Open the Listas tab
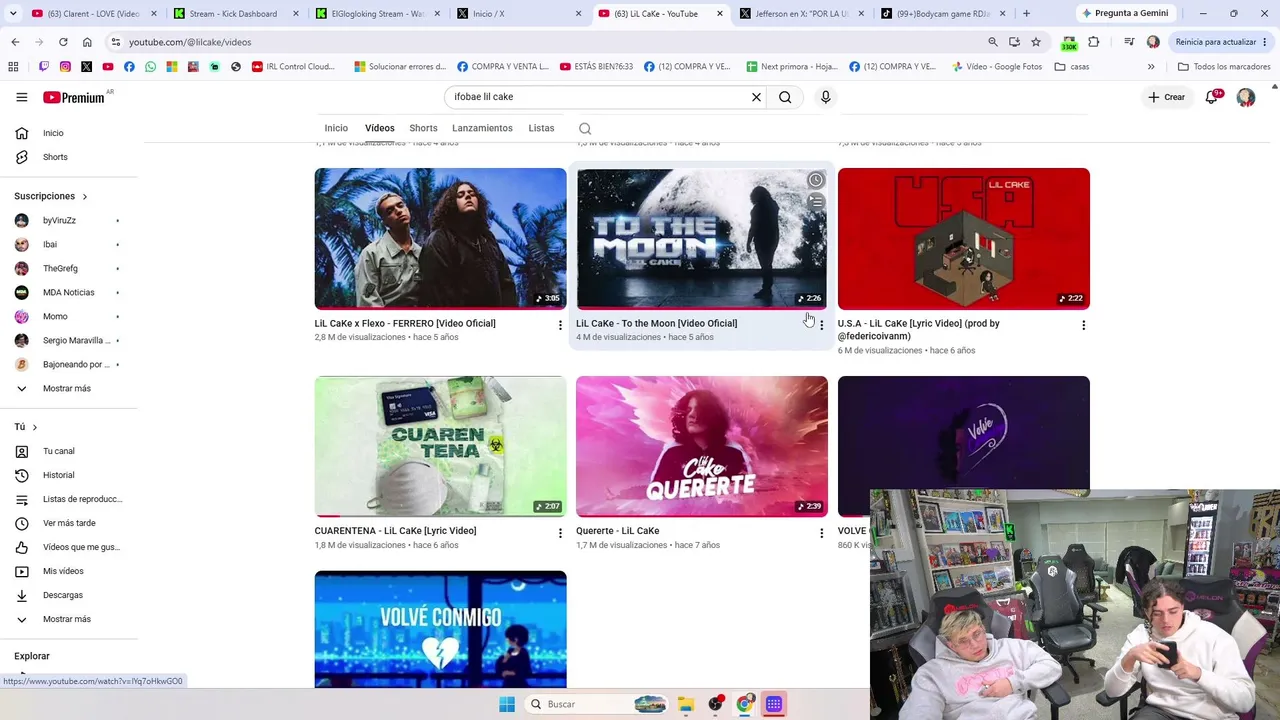 [x=541, y=128]
